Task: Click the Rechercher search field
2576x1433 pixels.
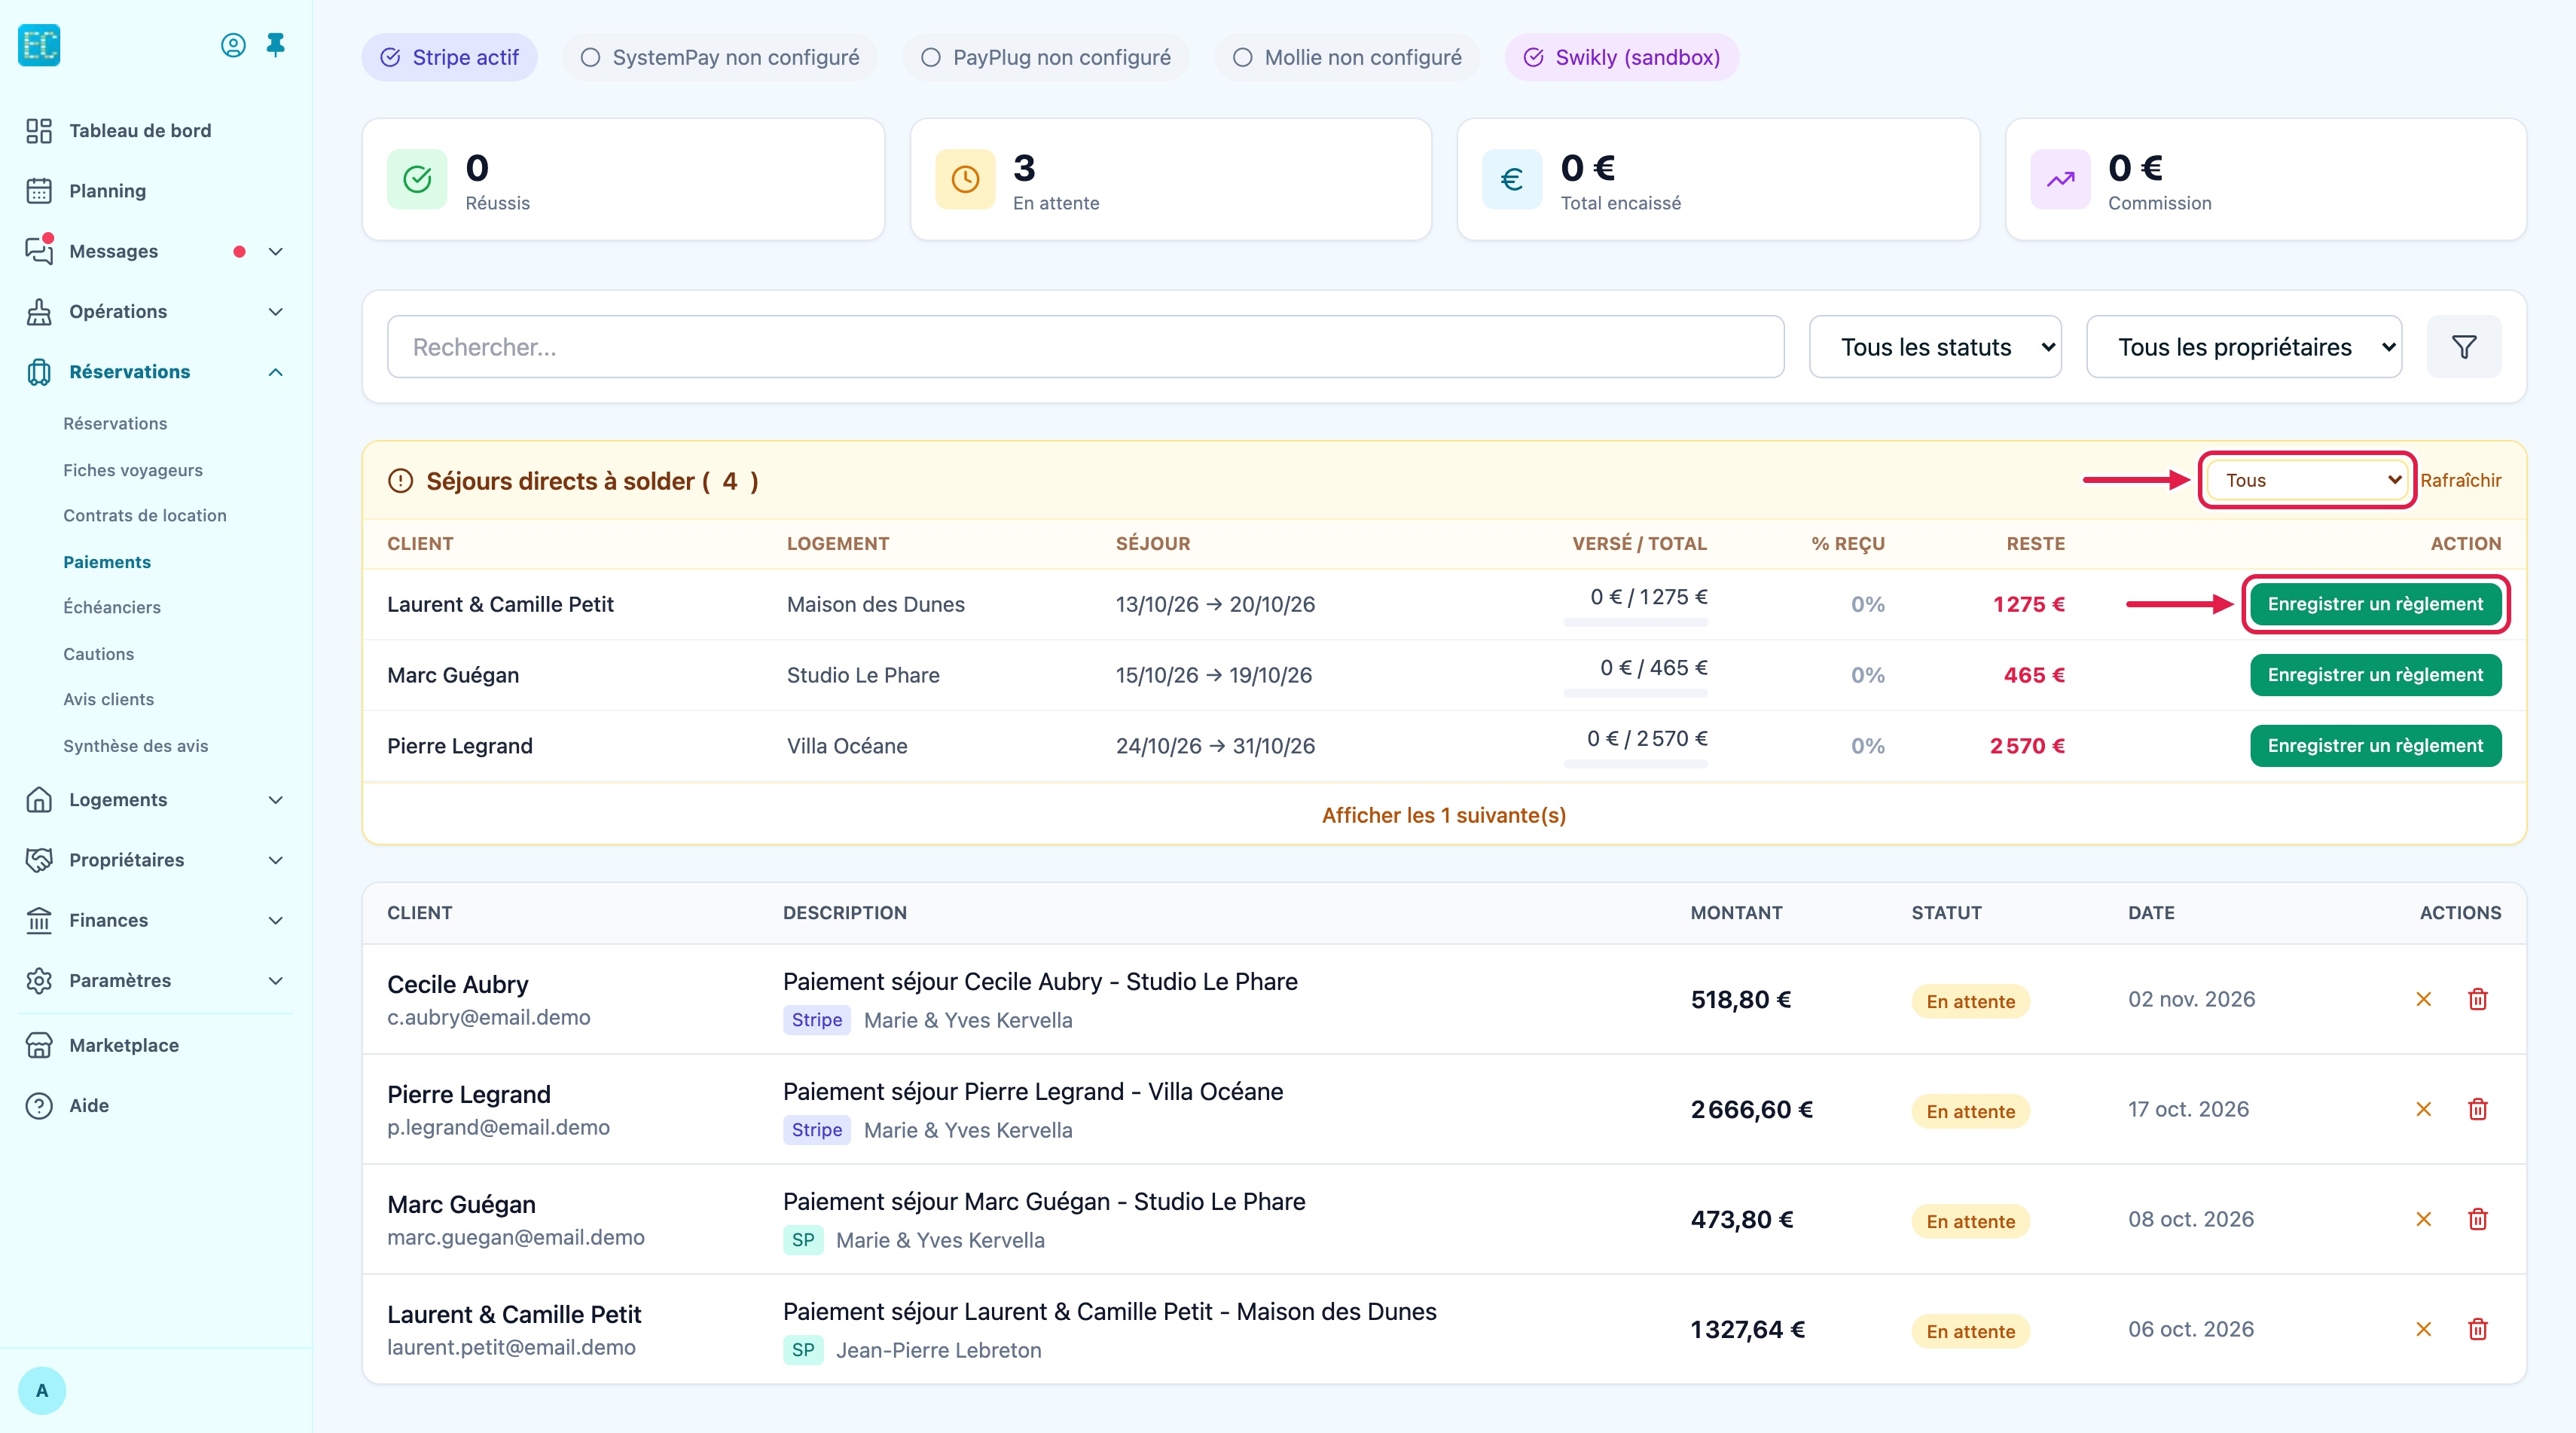Action: pos(1085,347)
